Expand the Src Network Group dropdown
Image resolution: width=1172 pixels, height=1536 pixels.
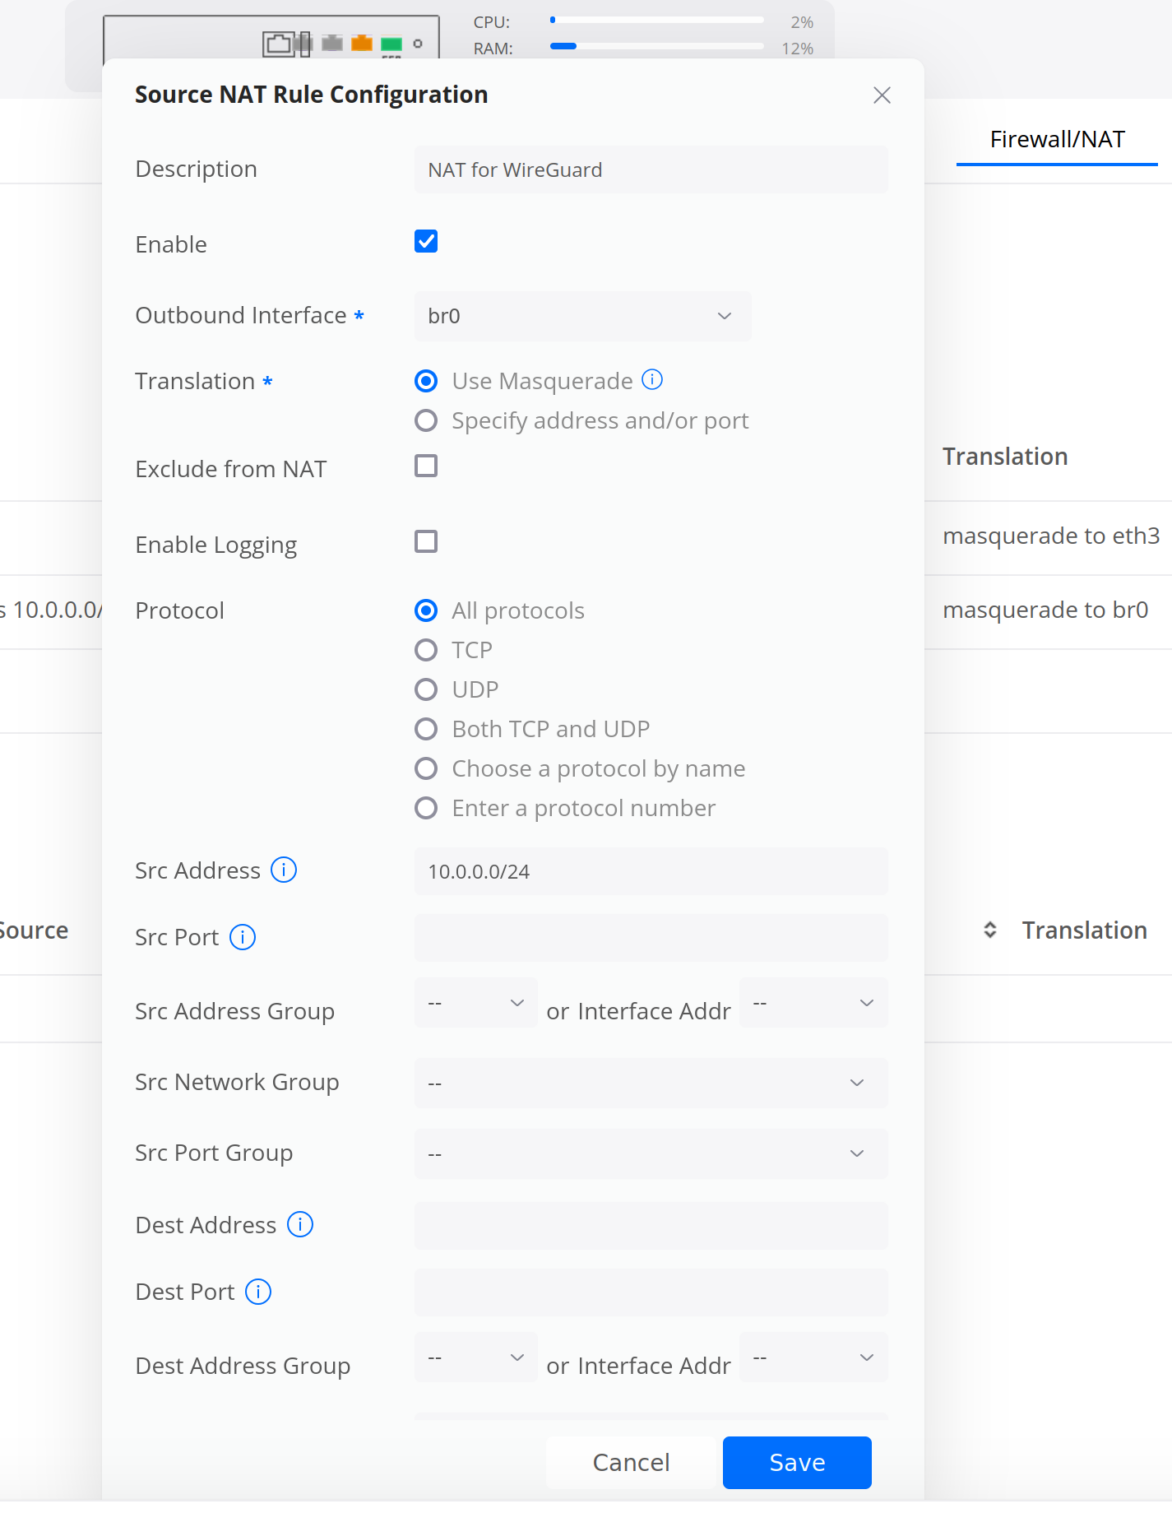651,1083
